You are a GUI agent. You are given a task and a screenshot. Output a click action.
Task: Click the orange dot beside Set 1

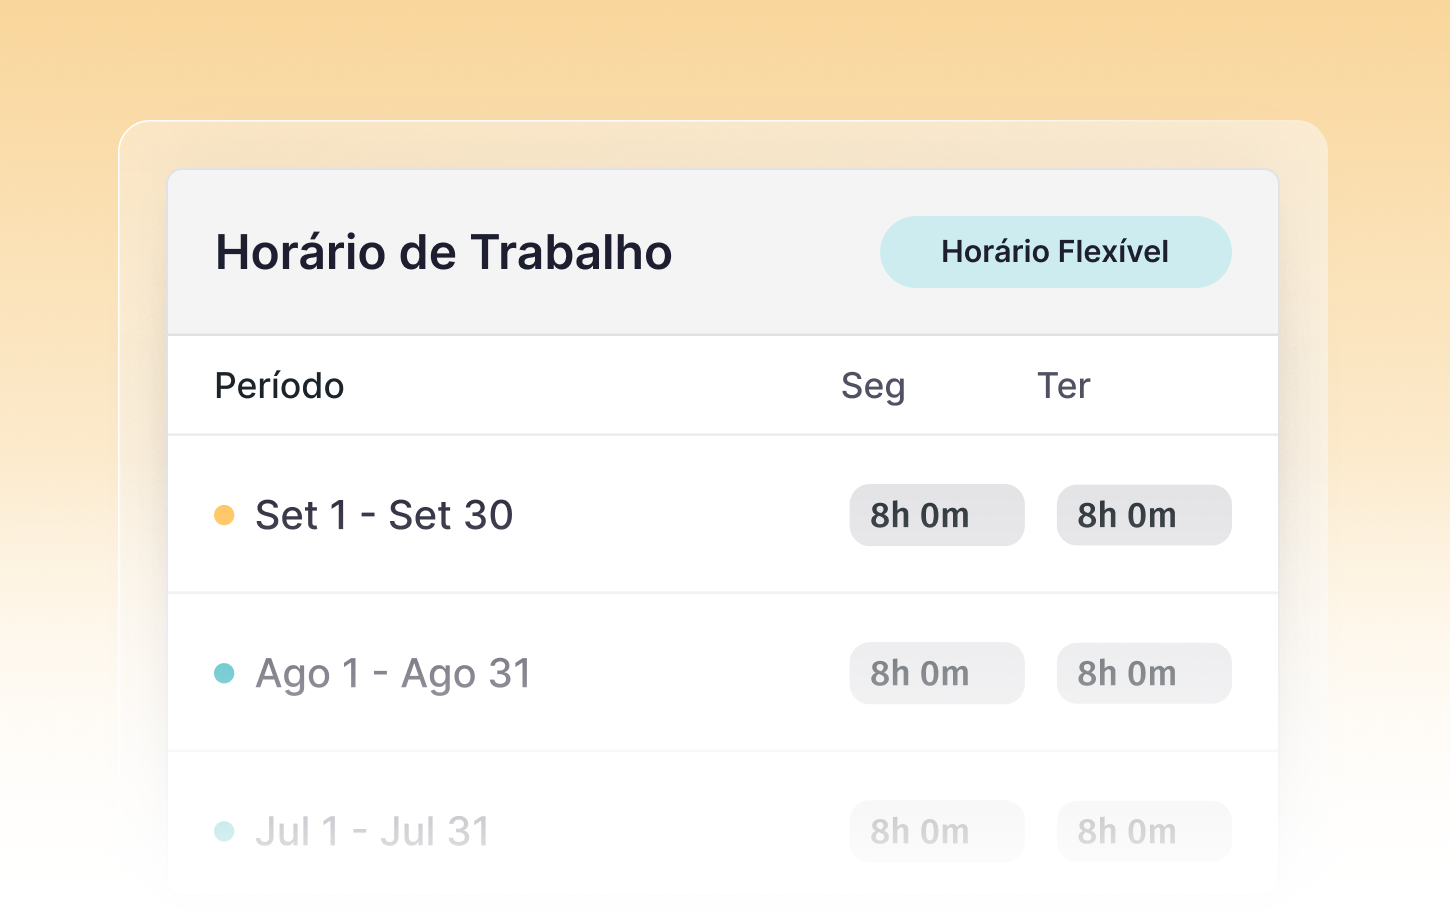224,515
